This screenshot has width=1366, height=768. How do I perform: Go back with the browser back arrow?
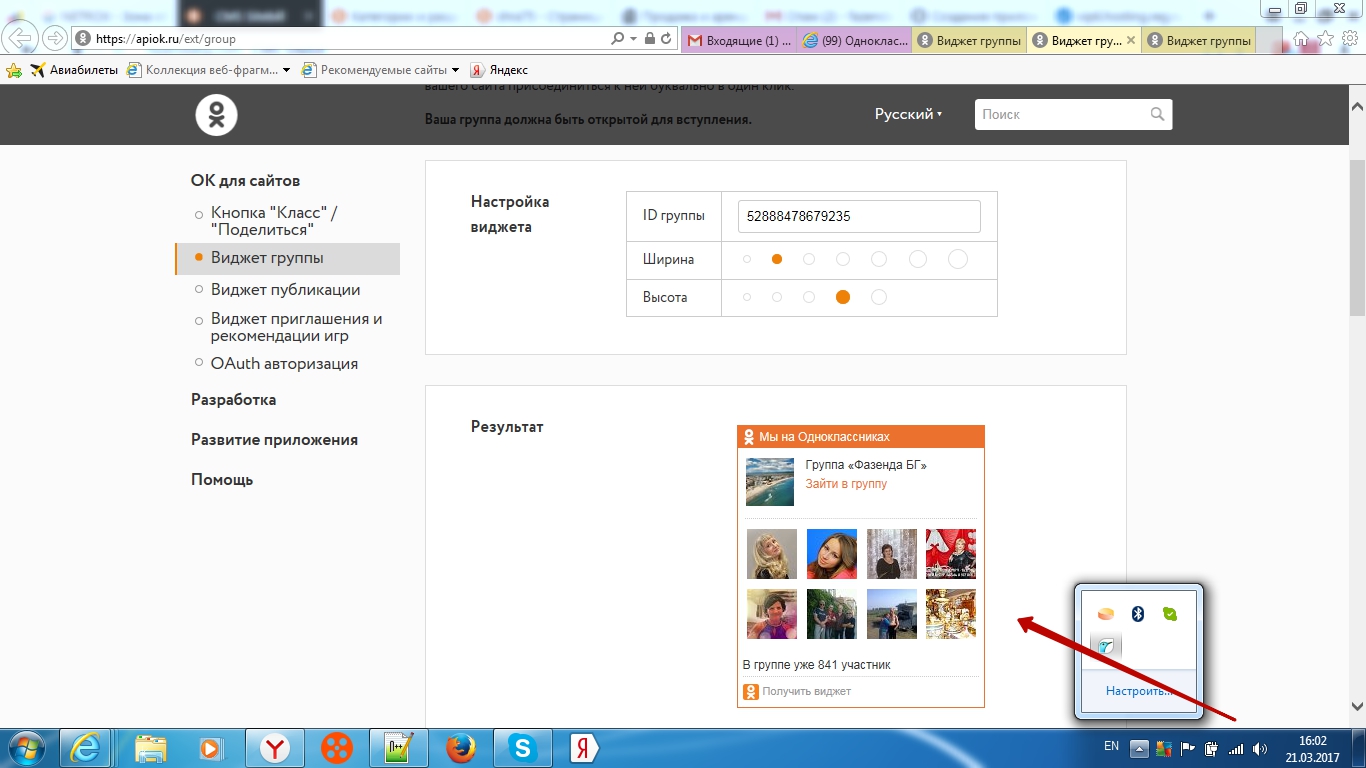coord(20,38)
